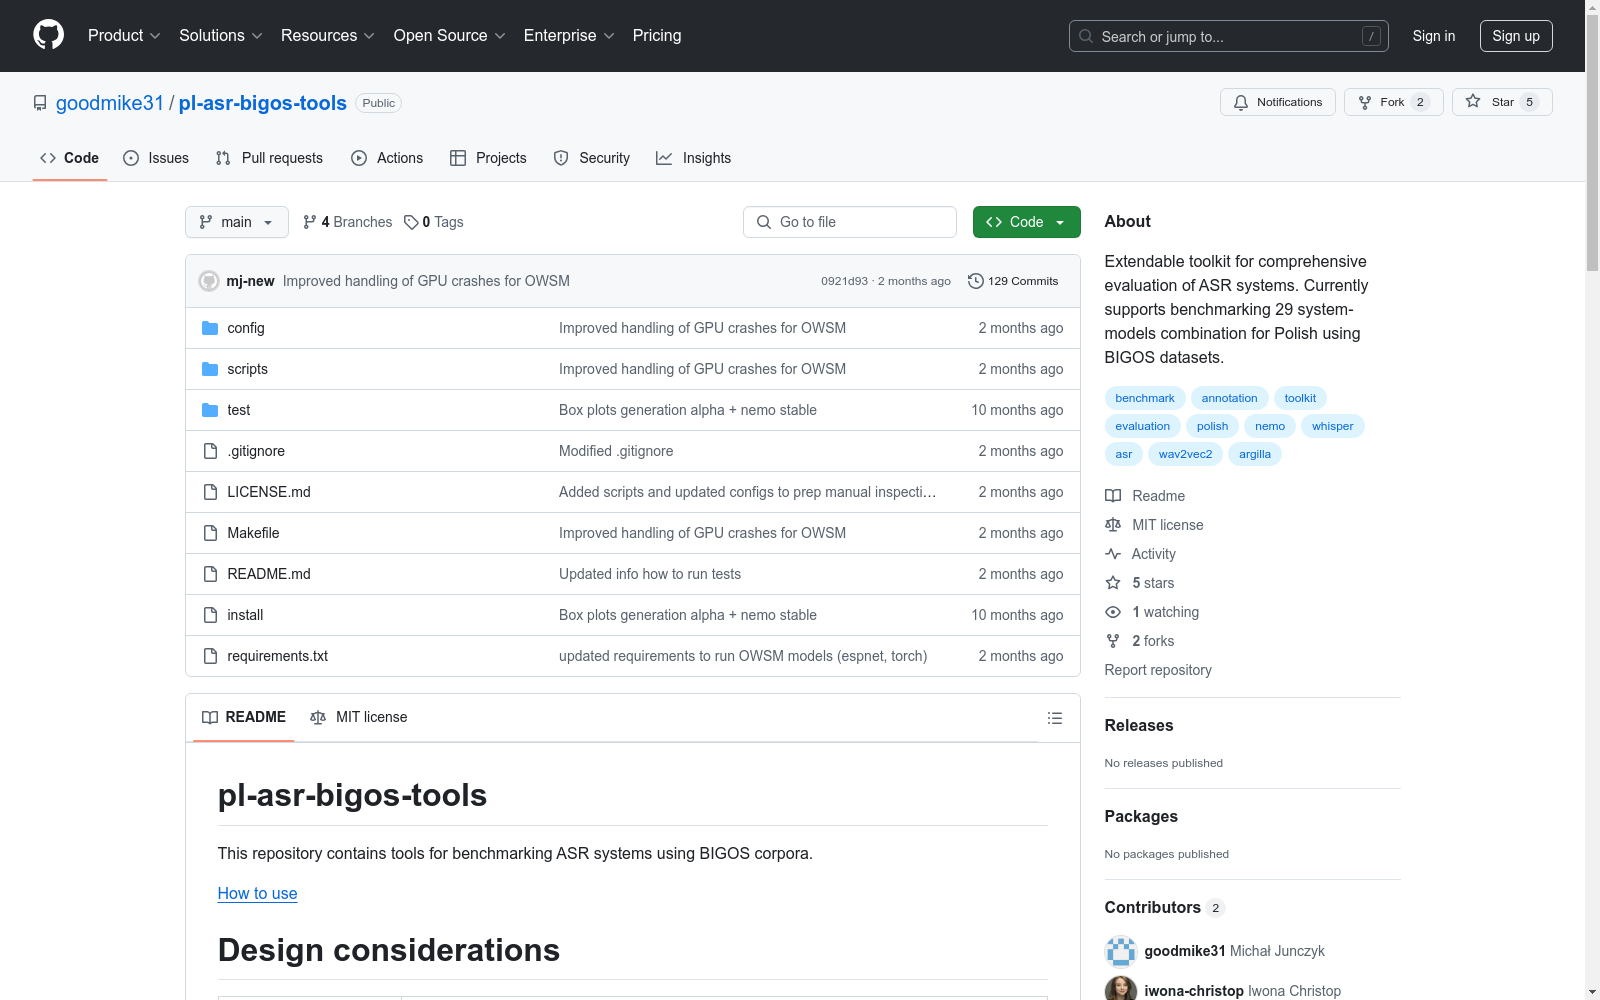
Task: Click the Go to file search field
Action: 850,222
